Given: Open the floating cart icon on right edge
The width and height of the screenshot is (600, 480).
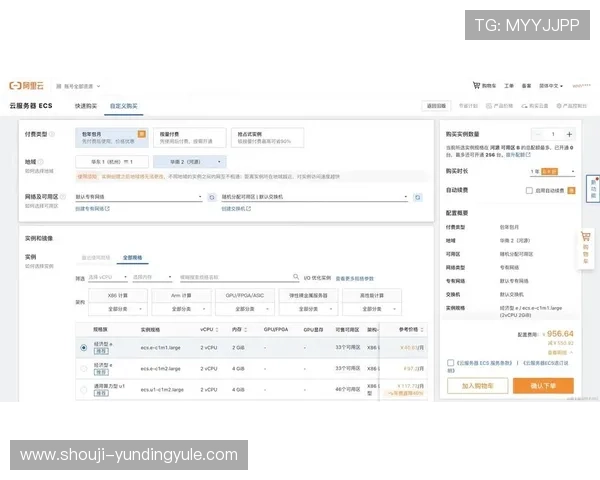Looking at the screenshot, I should (585, 236).
